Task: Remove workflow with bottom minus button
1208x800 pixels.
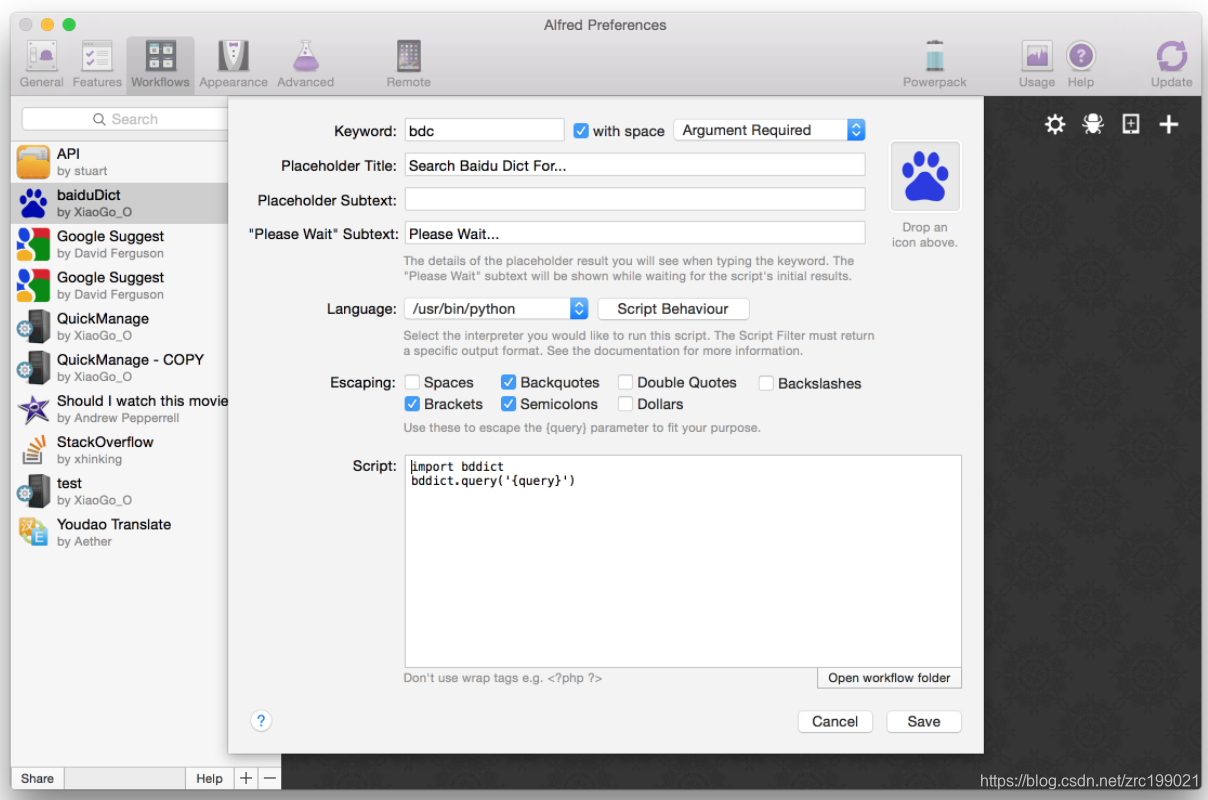Action: click(269, 778)
